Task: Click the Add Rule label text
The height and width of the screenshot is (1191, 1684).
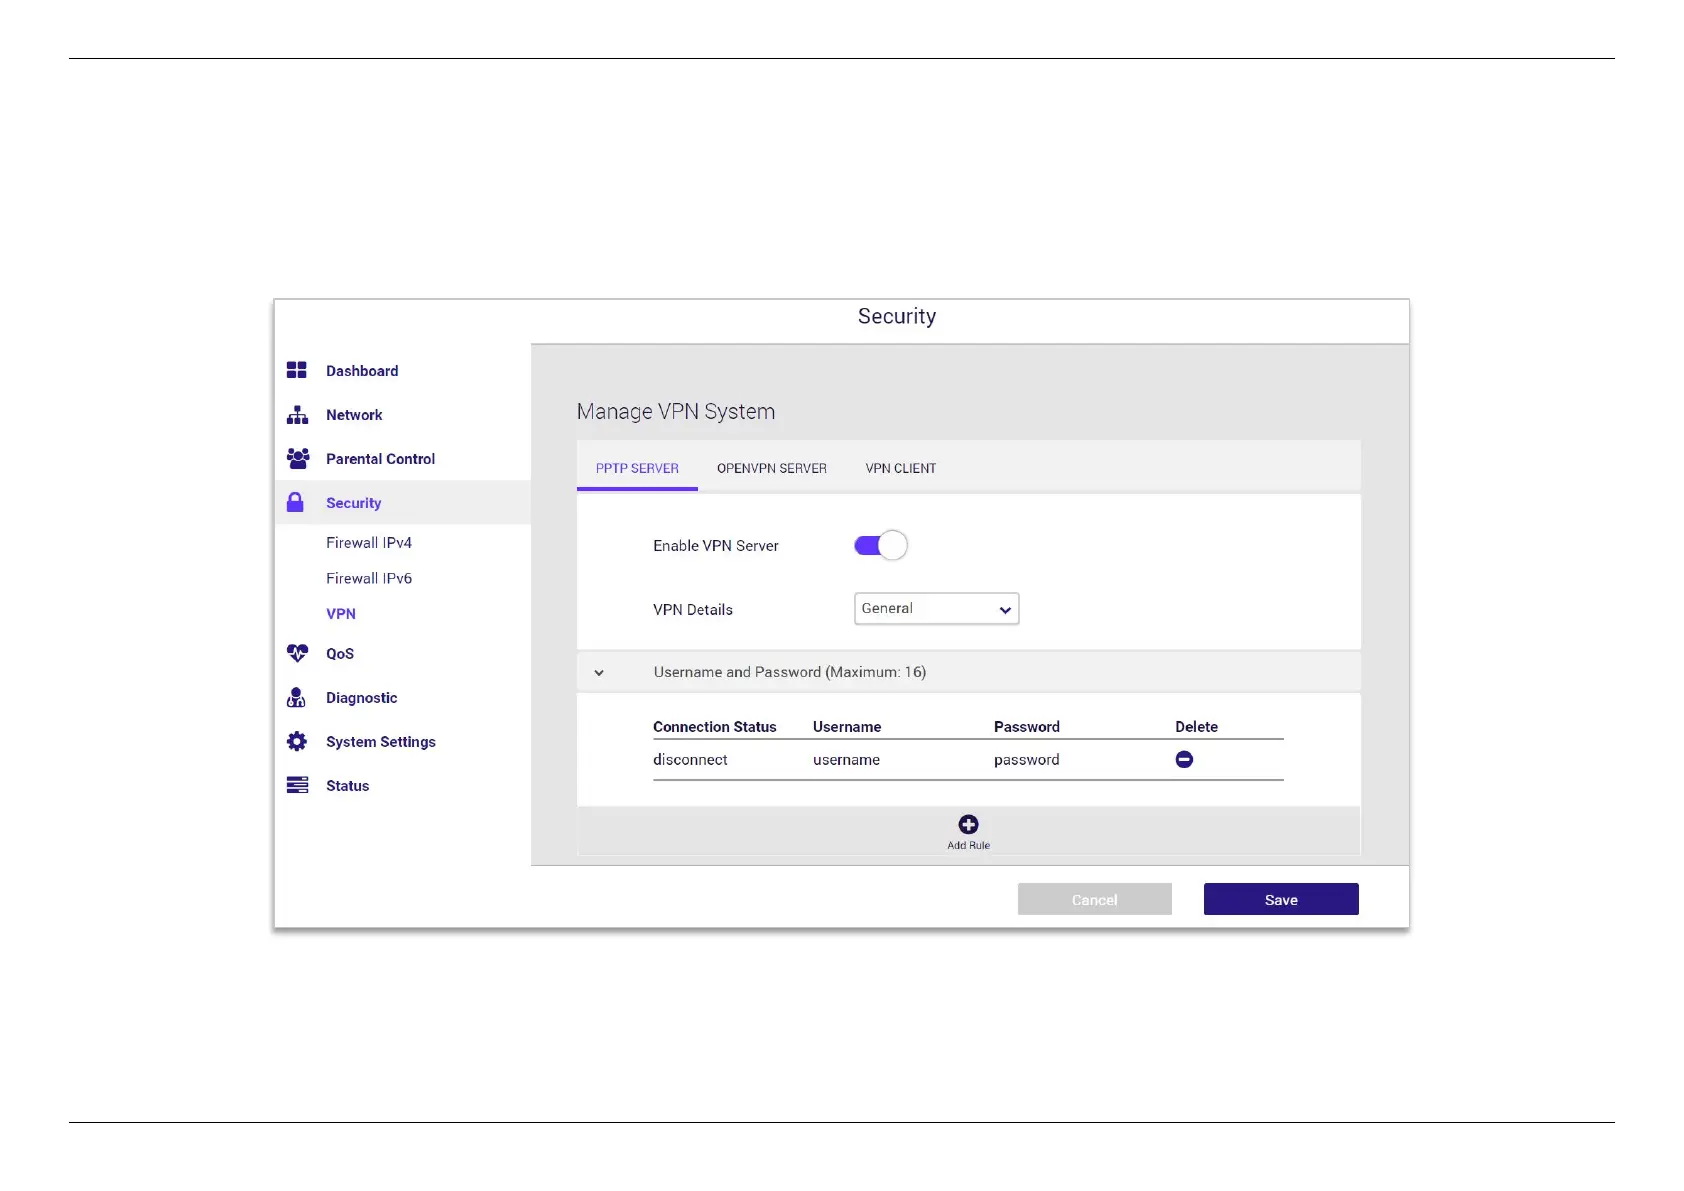Action: pyautogui.click(x=968, y=845)
